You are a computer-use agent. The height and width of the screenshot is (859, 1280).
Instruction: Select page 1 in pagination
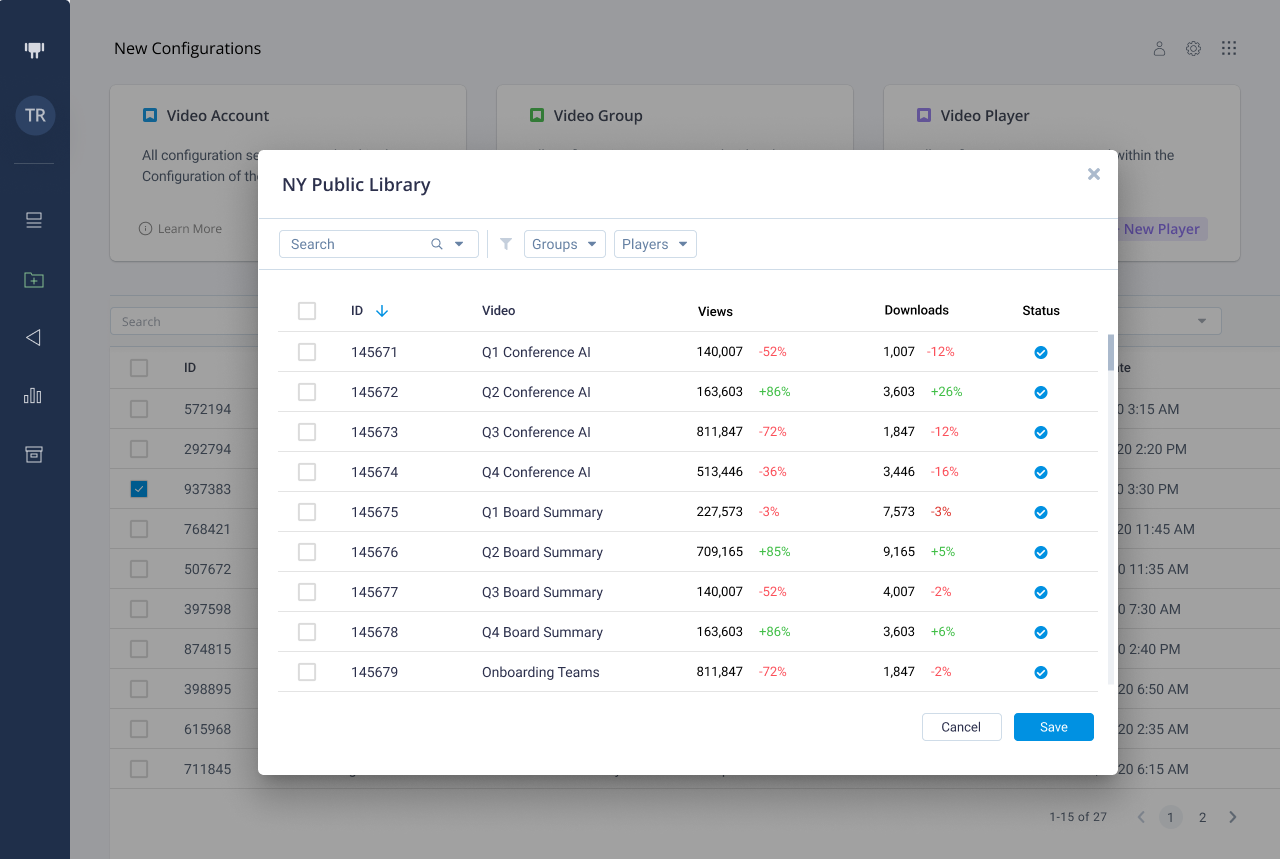click(1170, 817)
